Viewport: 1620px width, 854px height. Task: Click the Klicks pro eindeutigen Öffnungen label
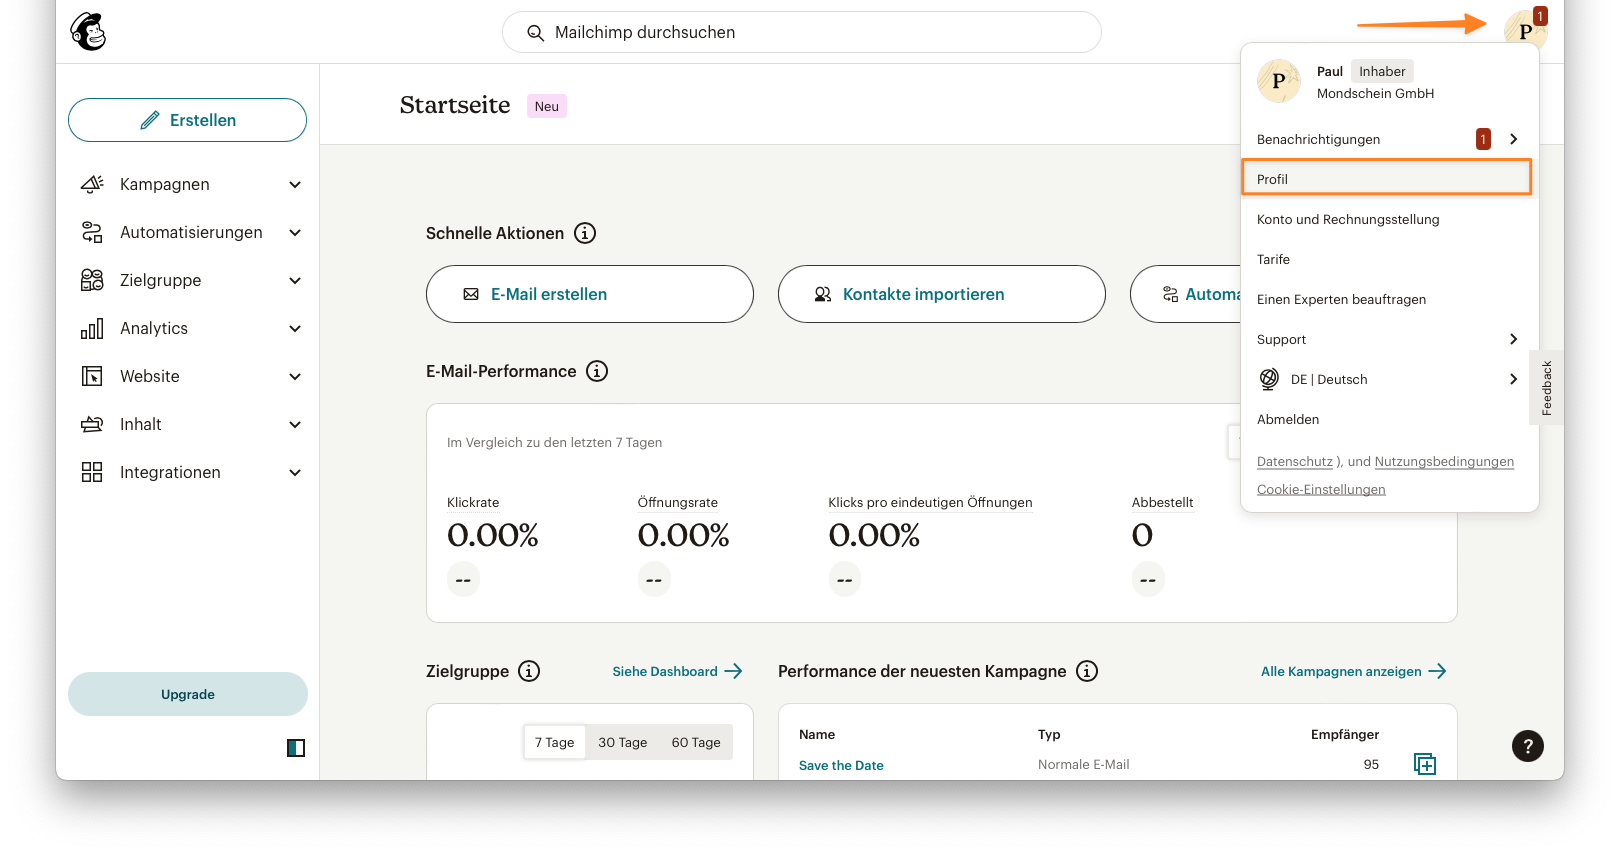[x=930, y=502]
